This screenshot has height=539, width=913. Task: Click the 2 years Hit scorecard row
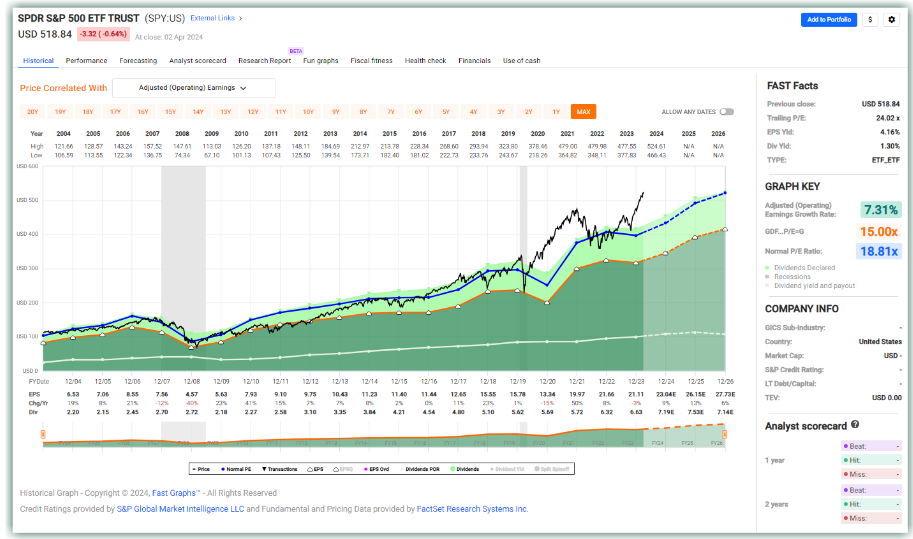(x=872, y=504)
